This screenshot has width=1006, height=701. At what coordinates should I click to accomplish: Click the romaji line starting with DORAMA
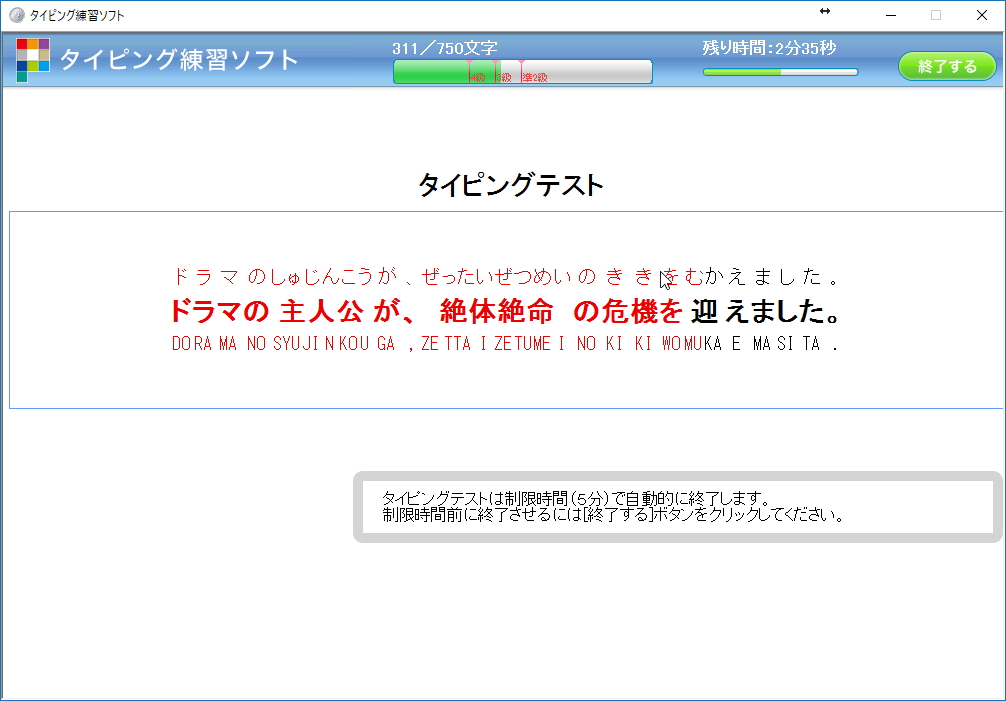pyautogui.click(x=500, y=341)
